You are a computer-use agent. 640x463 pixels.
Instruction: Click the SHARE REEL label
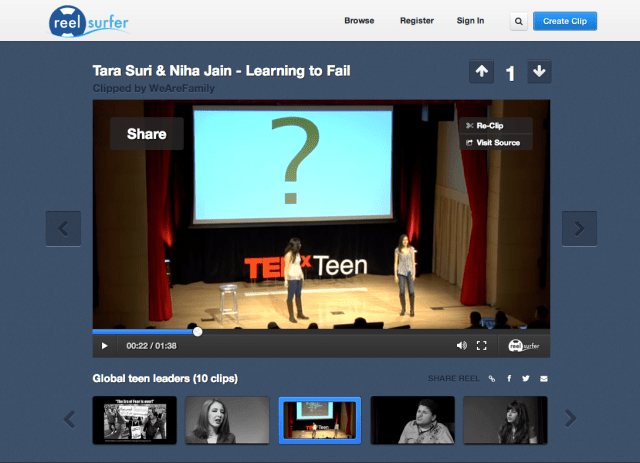pyautogui.click(x=454, y=378)
